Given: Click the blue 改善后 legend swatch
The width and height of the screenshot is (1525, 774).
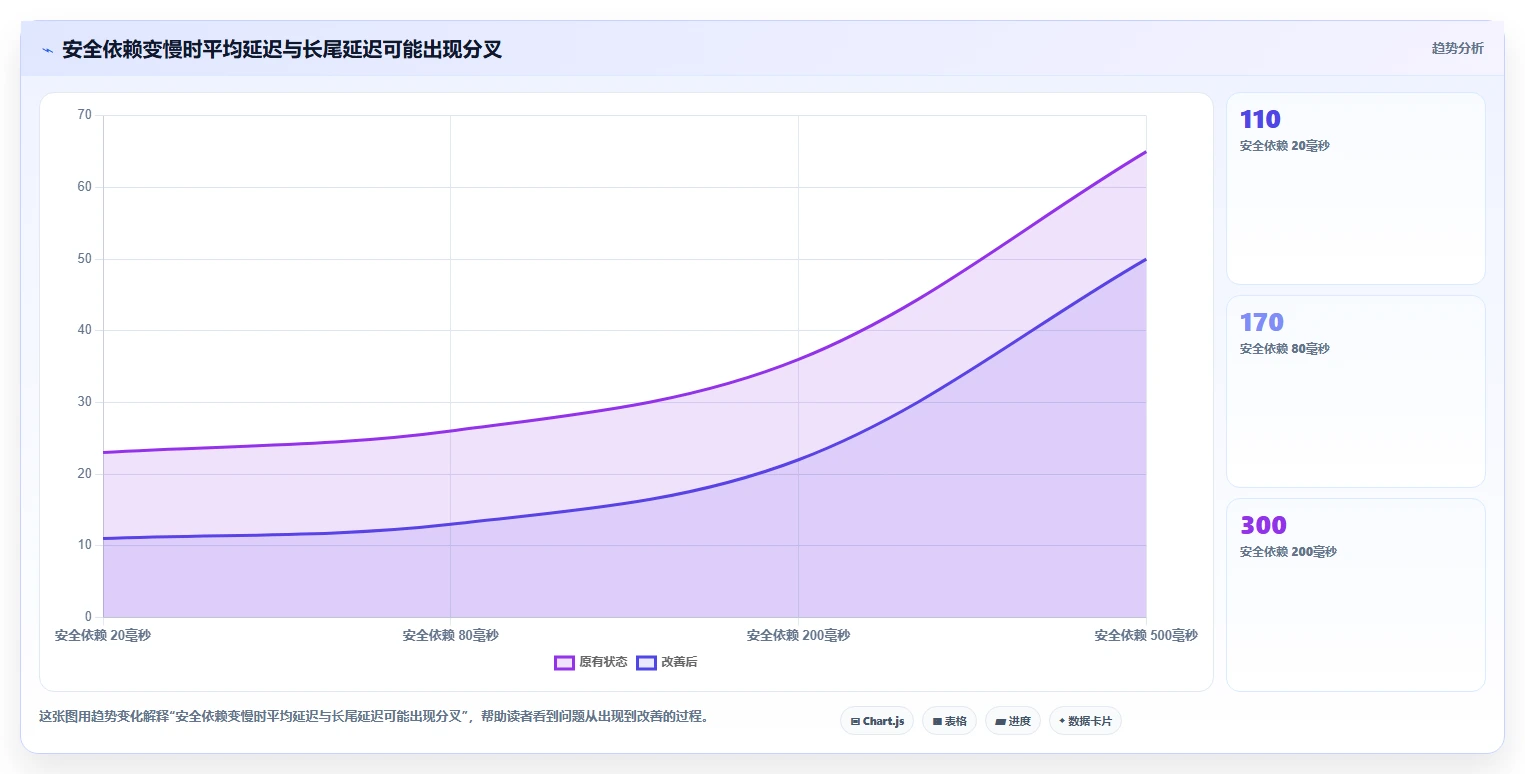Looking at the screenshot, I should [x=646, y=662].
